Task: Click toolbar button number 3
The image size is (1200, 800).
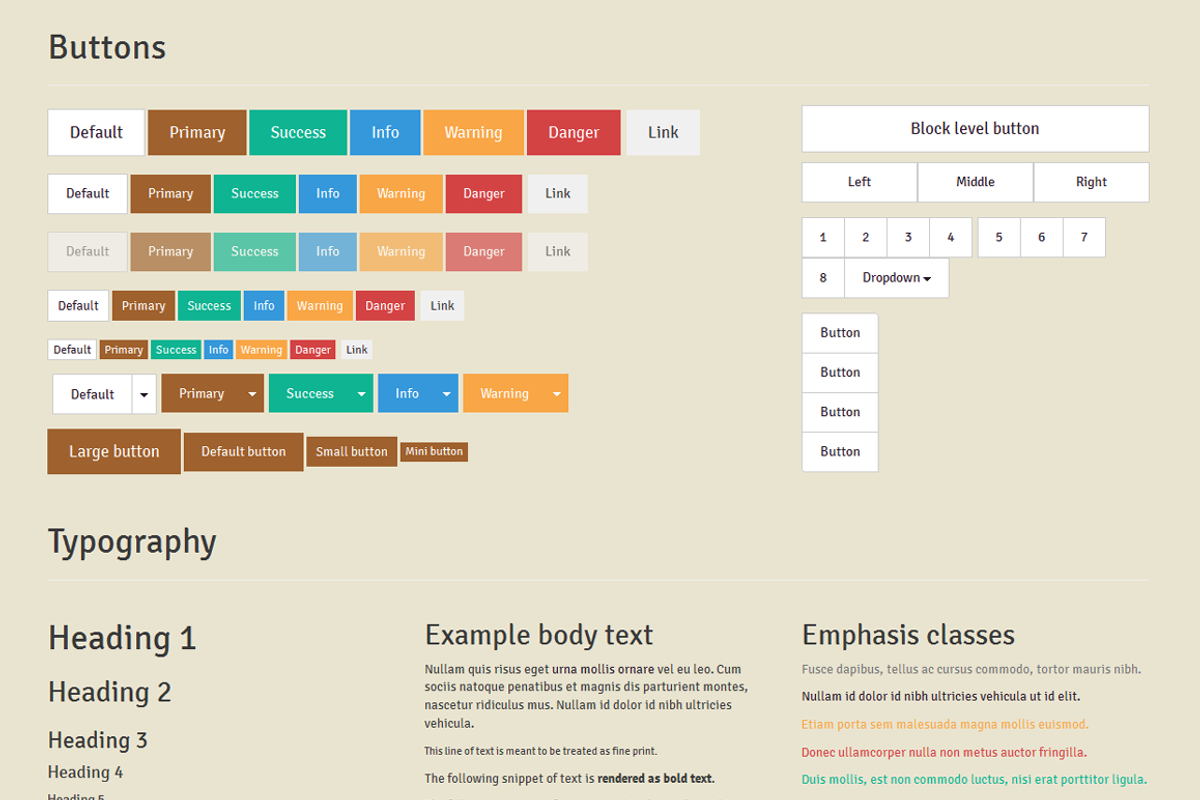Action: pos(908,237)
